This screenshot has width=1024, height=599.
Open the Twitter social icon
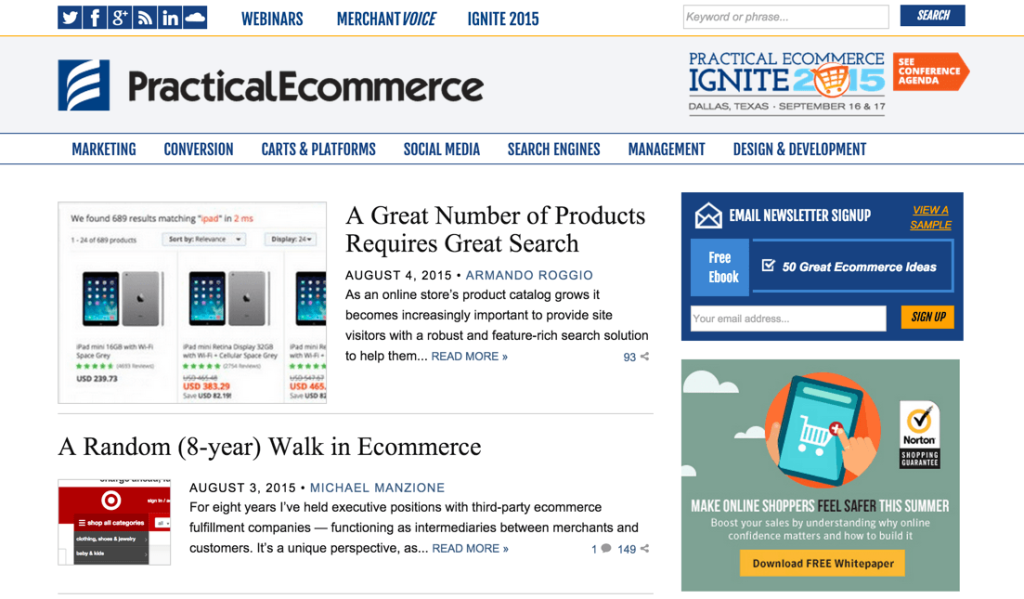tap(69, 16)
